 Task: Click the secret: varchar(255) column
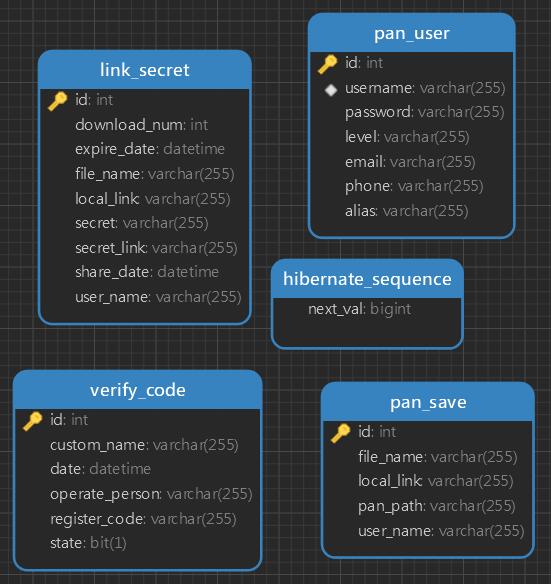pyautogui.click(x=142, y=223)
